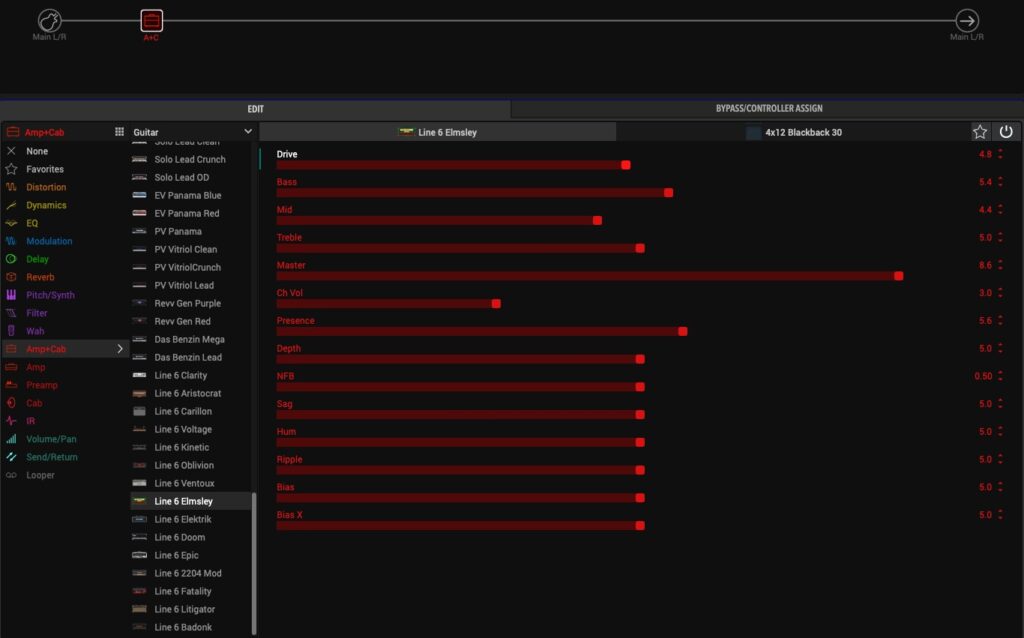
Task: Add the model to favorites with star icon
Action: [x=980, y=132]
